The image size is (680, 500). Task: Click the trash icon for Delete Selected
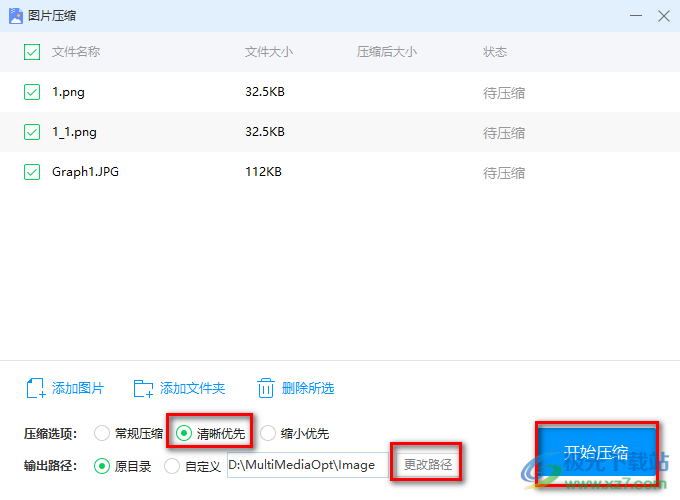point(265,388)
